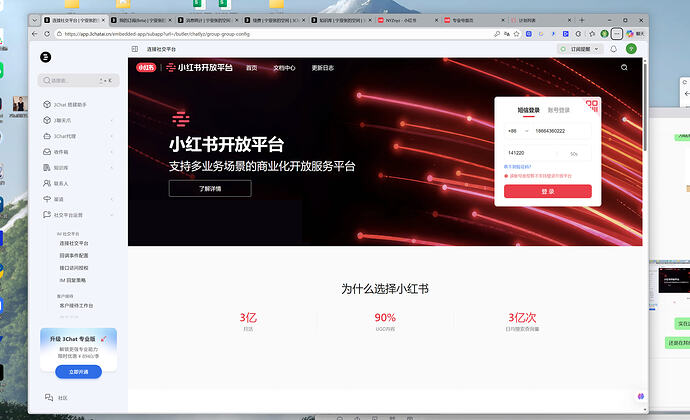The width and height of the screenshot is (690, 420).
Task: Switch to the 账号登录 login tab
Action: (x=558, y=110)
